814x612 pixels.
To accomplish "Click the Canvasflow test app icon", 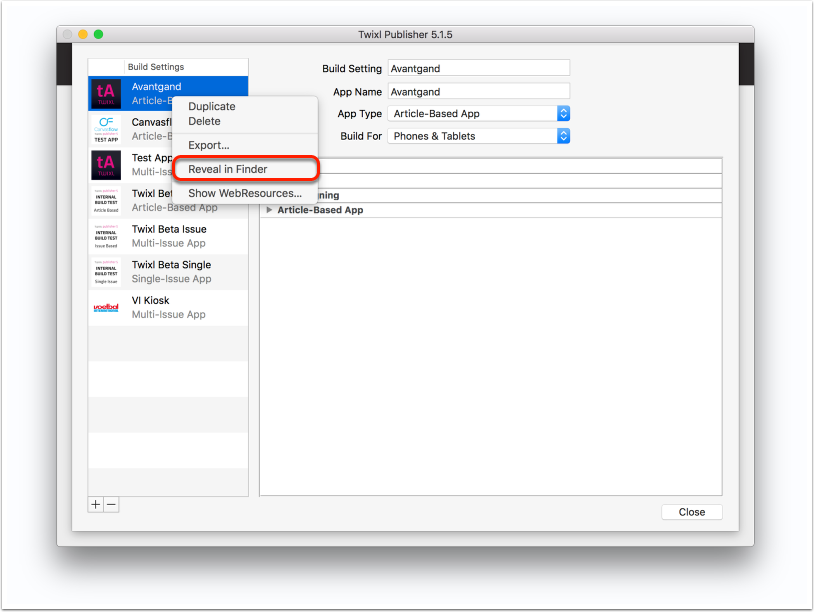I will tap(106, 129).
